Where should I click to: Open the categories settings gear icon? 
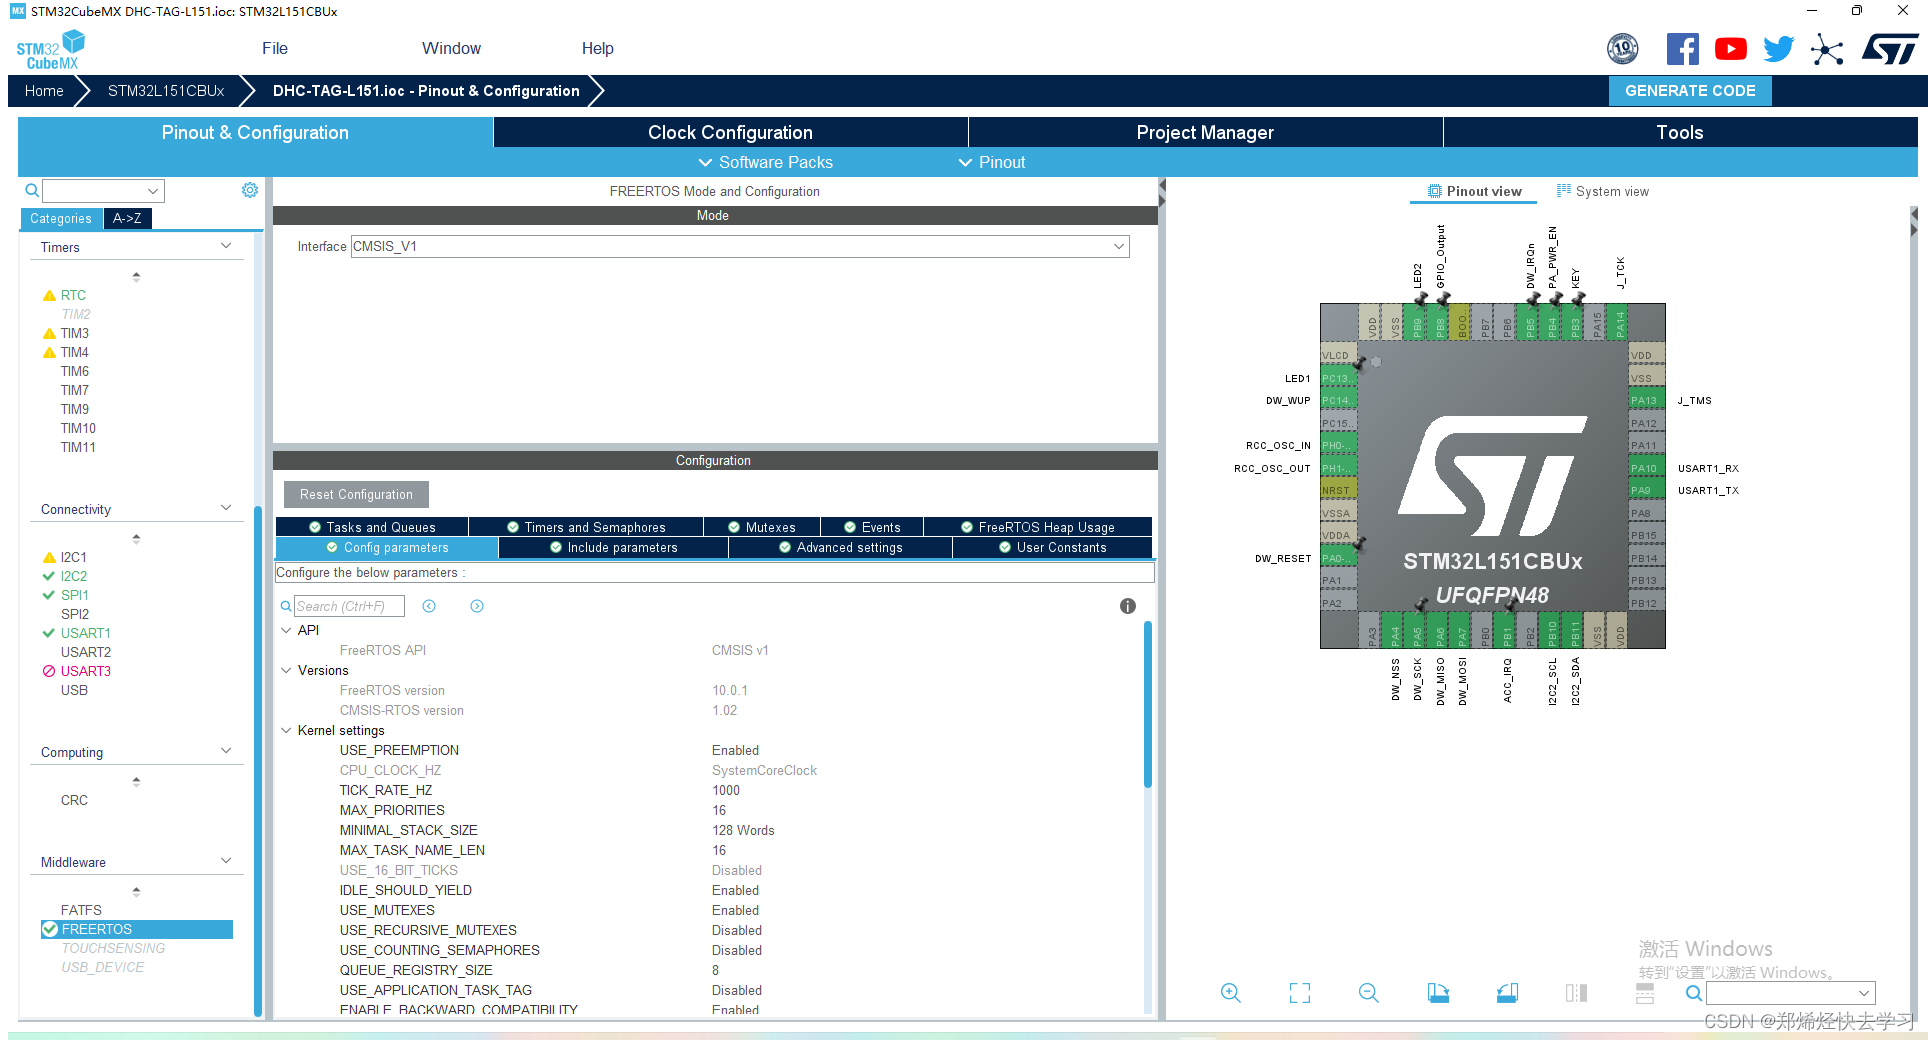coord(250,190)
